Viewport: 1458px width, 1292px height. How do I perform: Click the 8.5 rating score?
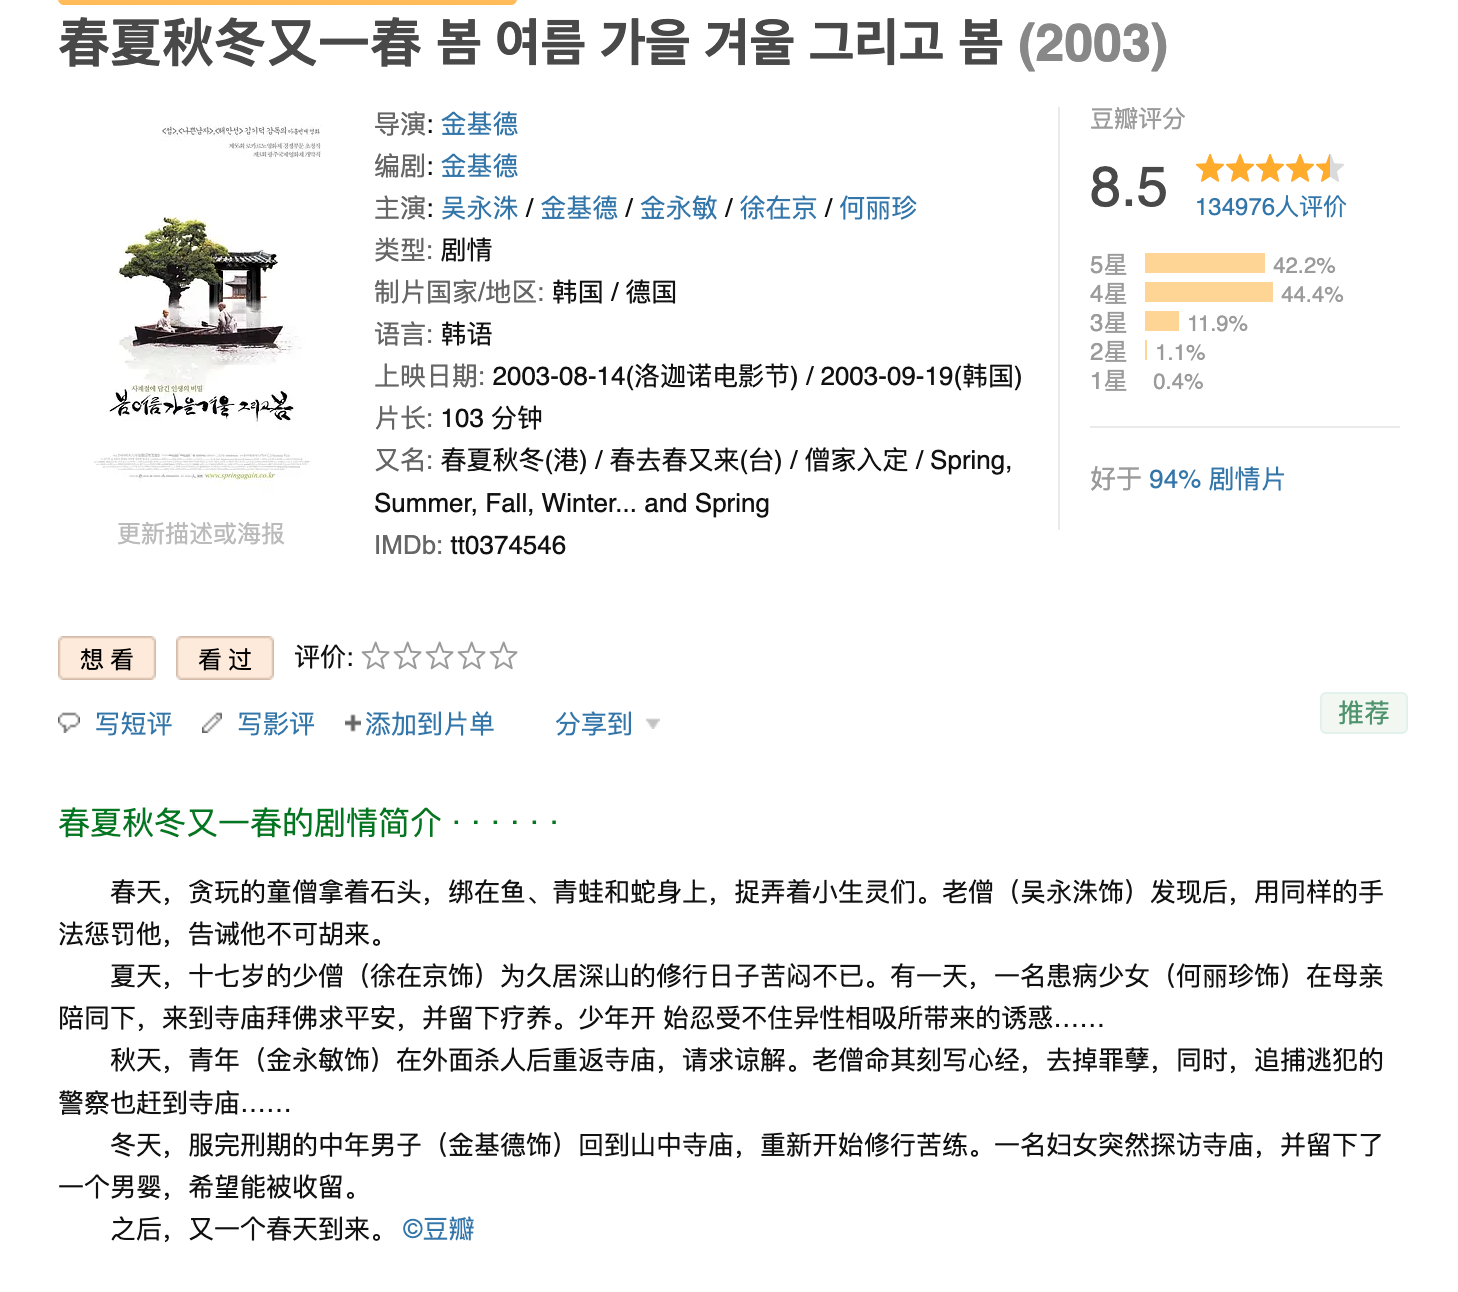pyautogui.click(x=1129, y=187)
